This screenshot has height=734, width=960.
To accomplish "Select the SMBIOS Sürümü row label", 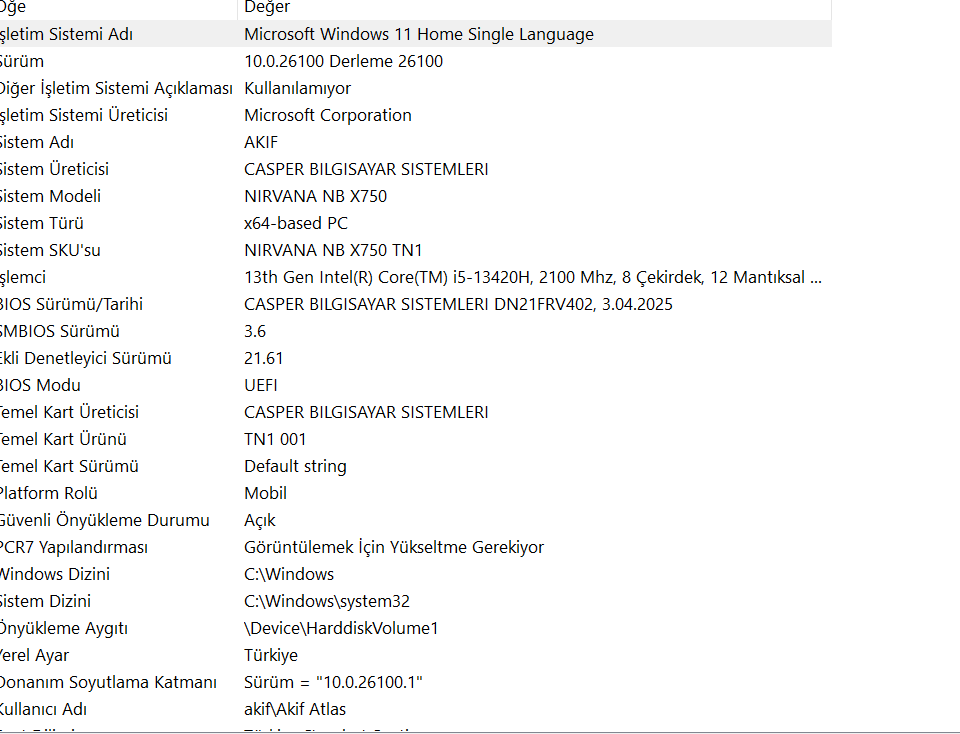I will (x=60, y=331).
